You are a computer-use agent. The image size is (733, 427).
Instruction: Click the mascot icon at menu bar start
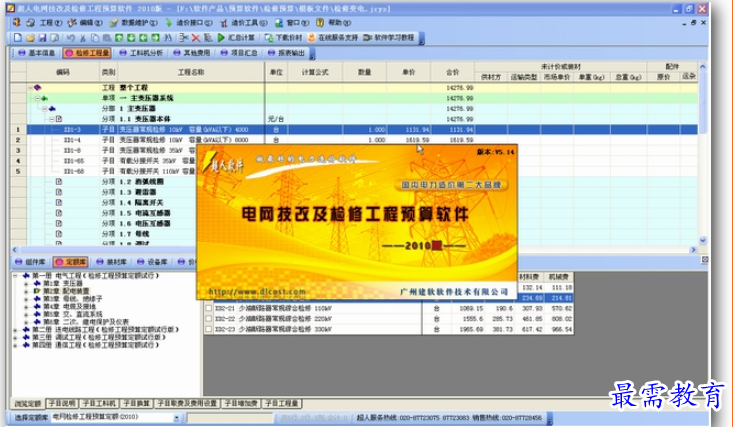point(17,22)
